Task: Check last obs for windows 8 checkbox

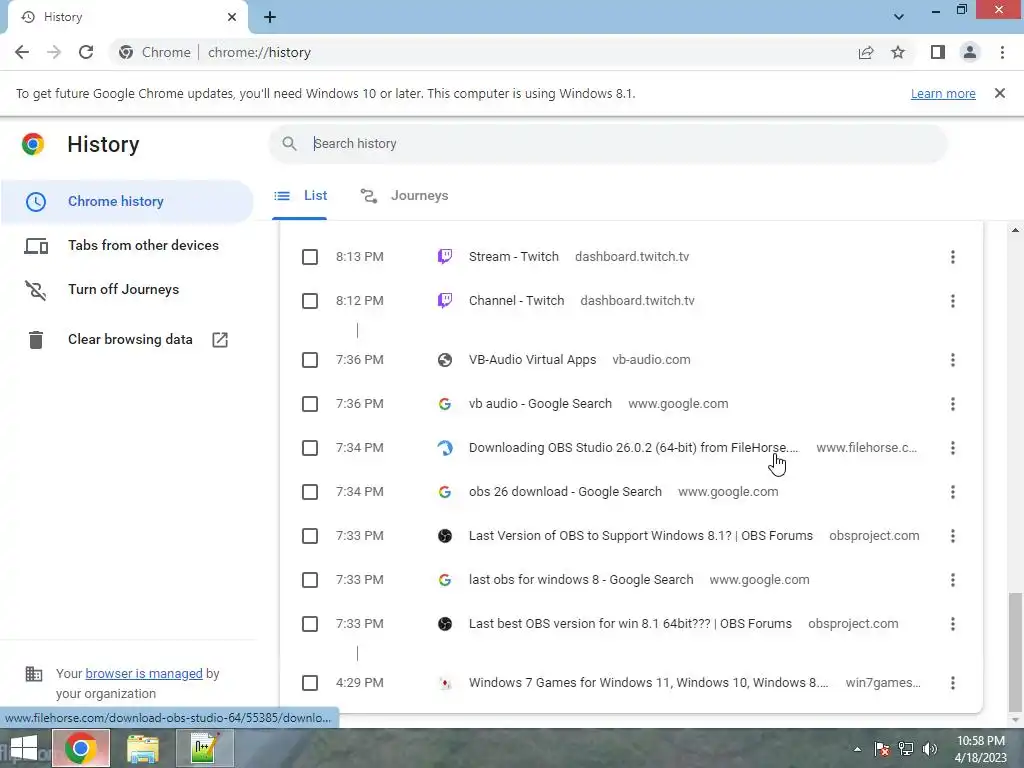Action: pos(310,580)
